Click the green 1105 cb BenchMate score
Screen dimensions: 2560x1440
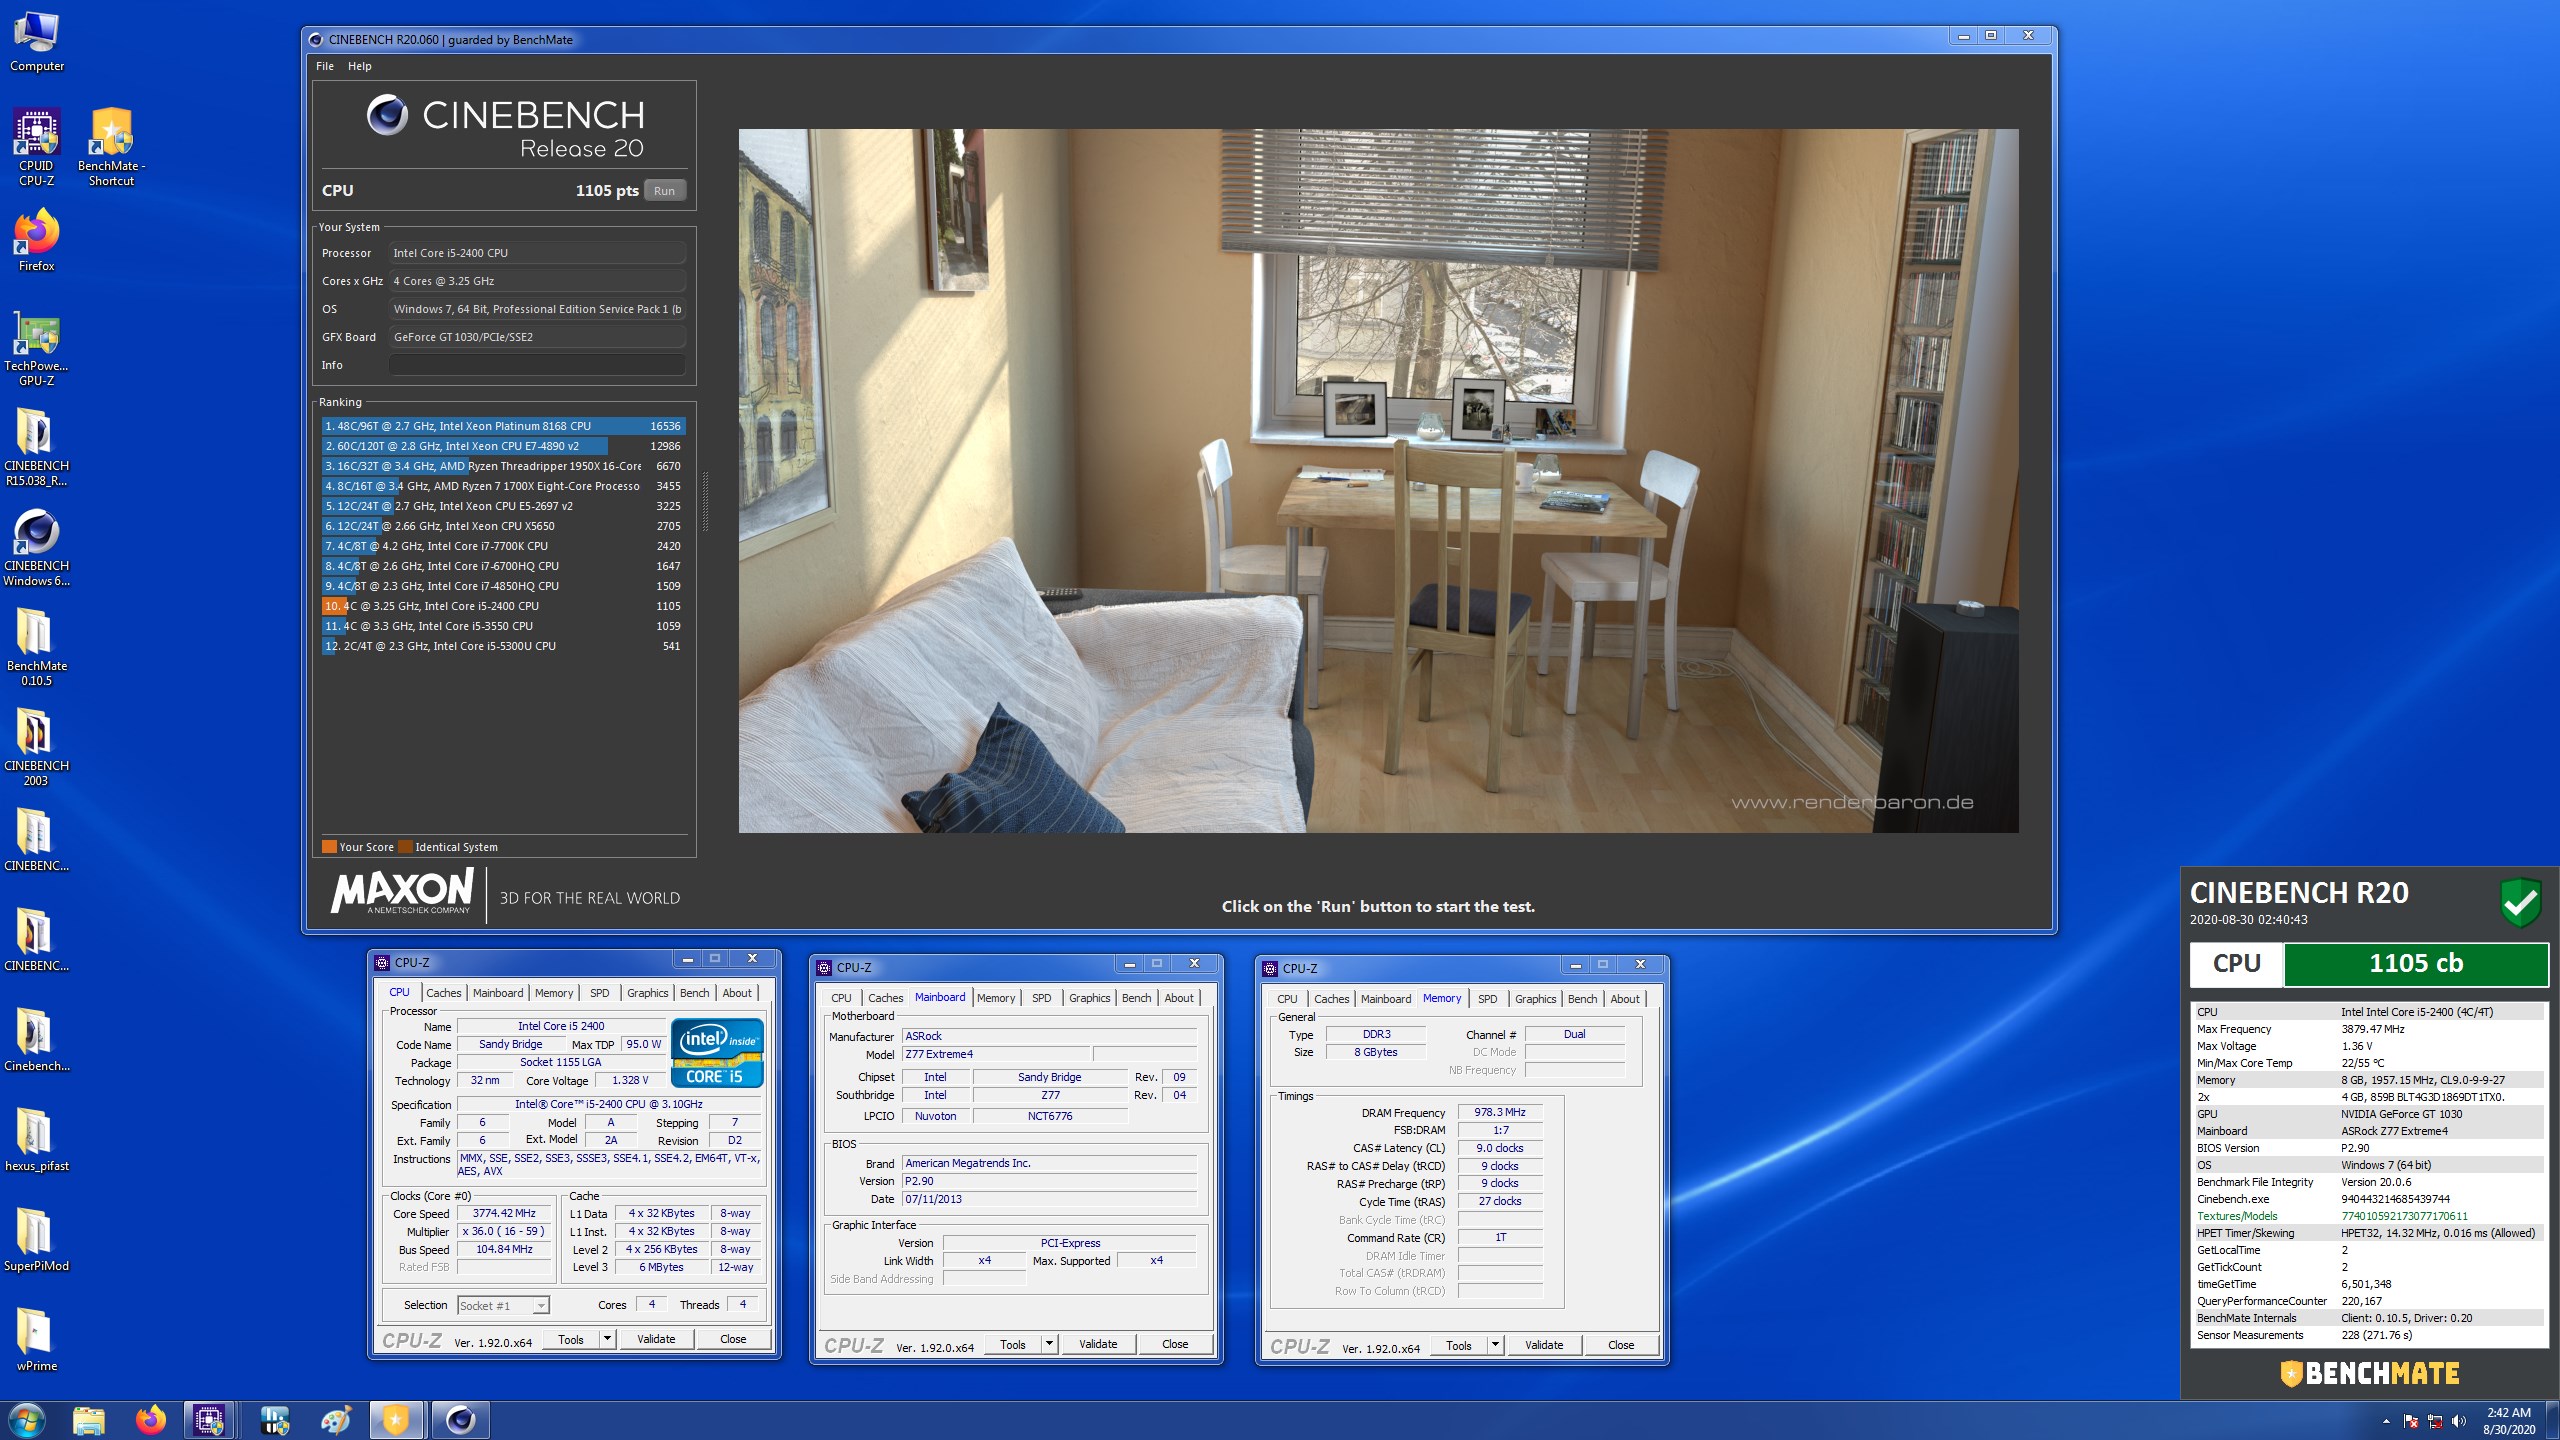coord(2416,963)
